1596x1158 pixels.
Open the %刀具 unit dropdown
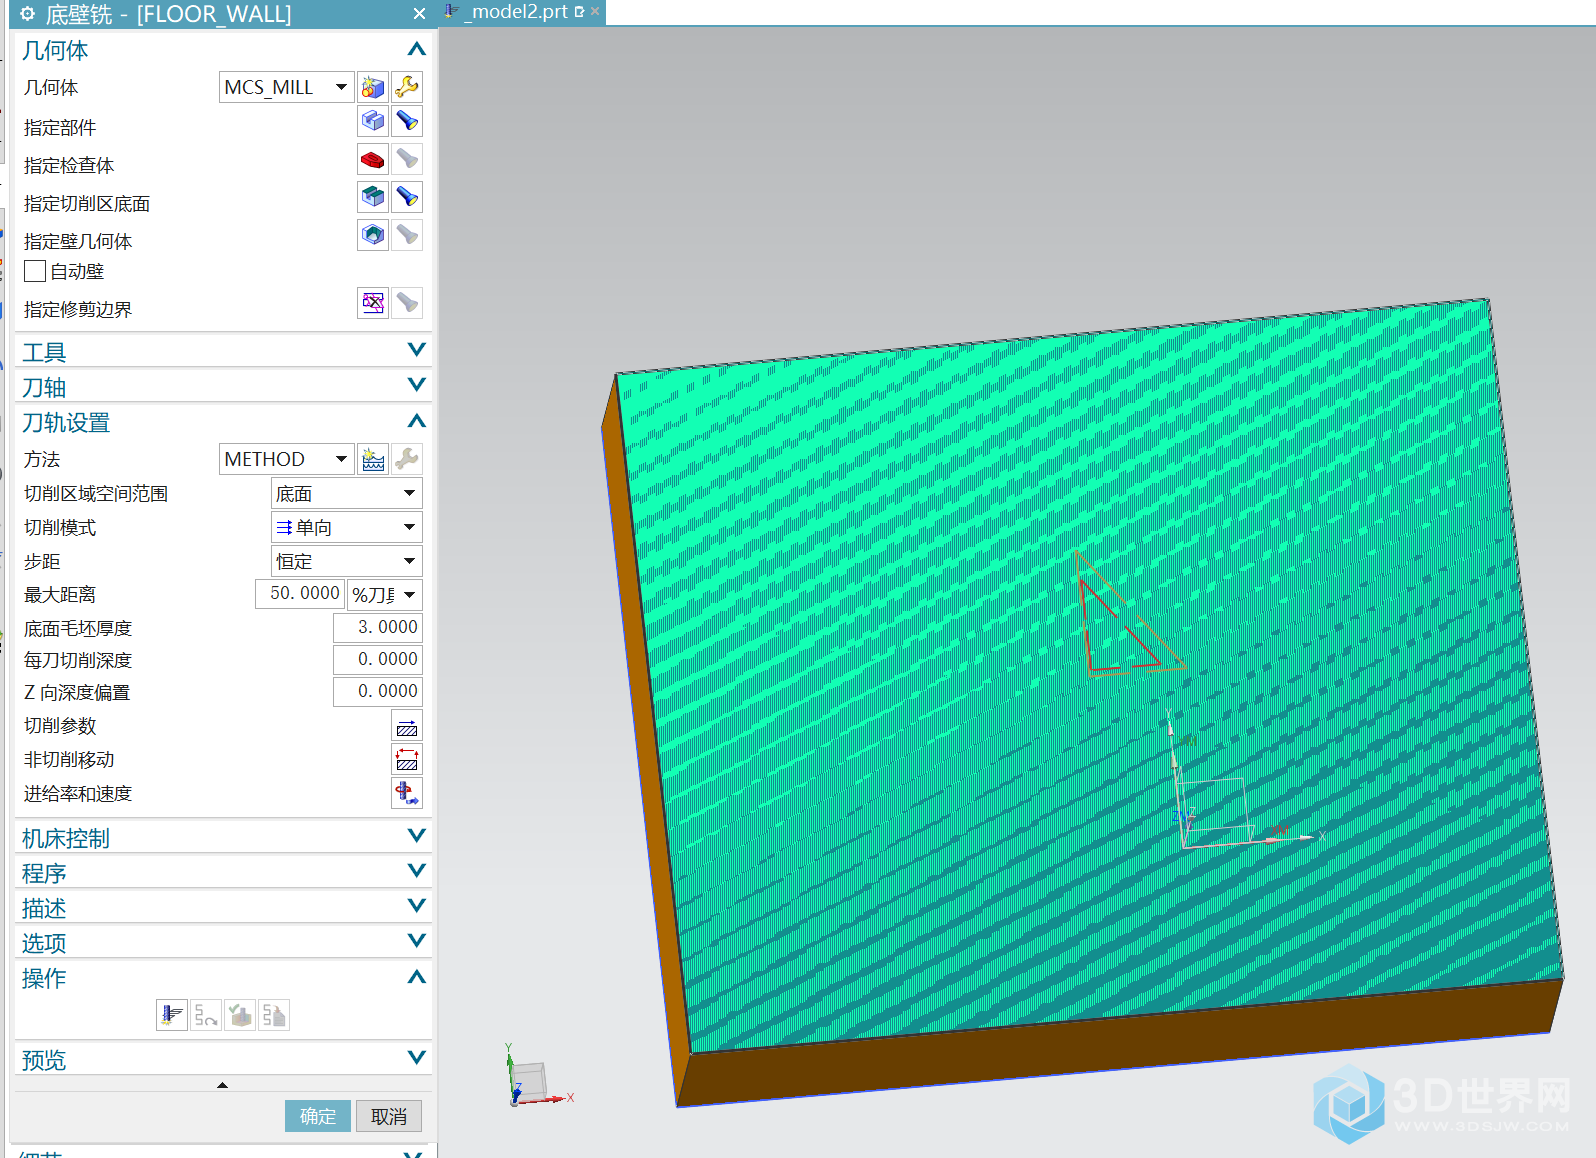point(385,594)
